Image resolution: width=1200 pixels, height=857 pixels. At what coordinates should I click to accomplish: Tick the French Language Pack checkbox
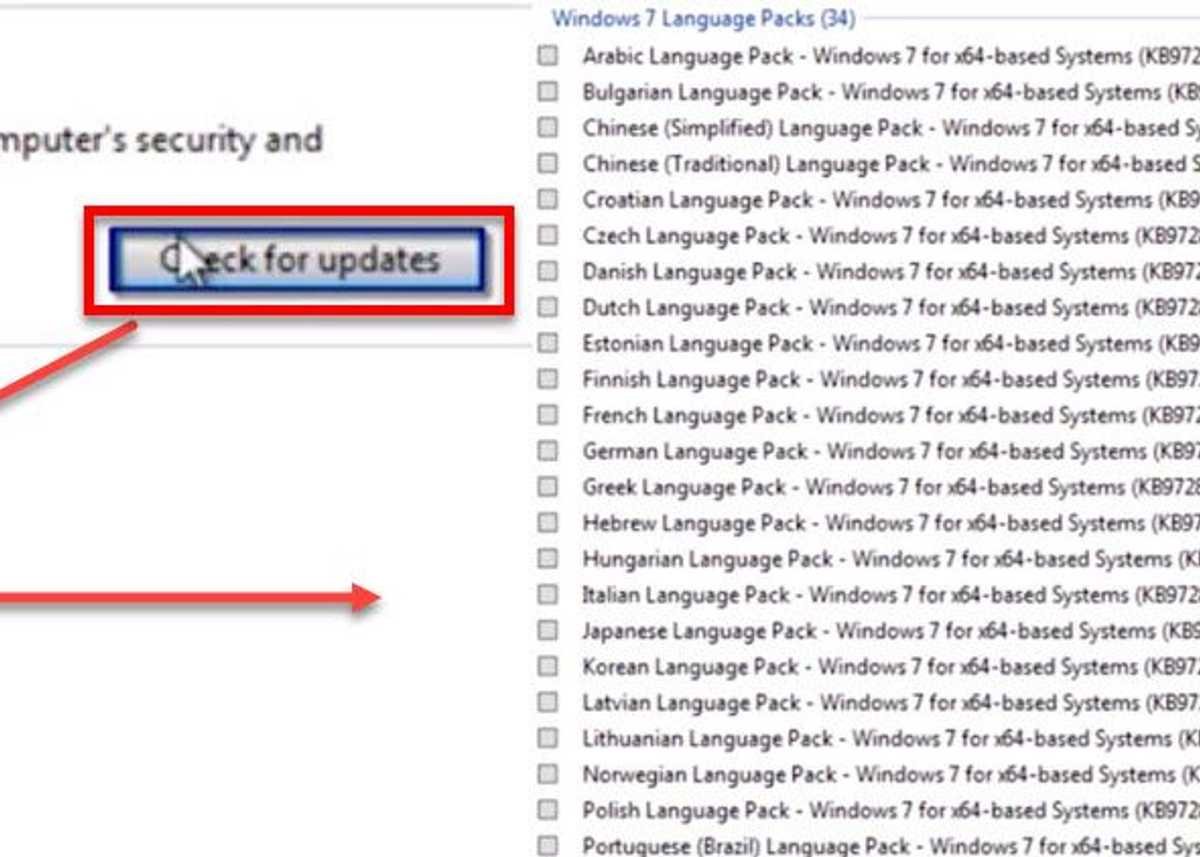[x=547, y=415]
